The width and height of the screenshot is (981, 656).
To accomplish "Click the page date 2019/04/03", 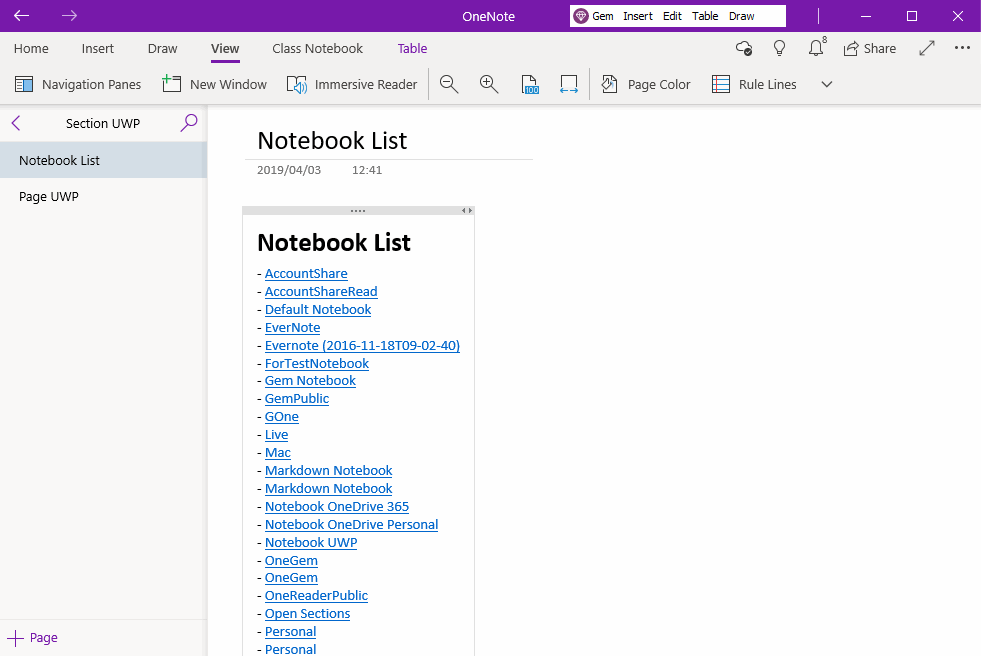I will click(289, 170).
